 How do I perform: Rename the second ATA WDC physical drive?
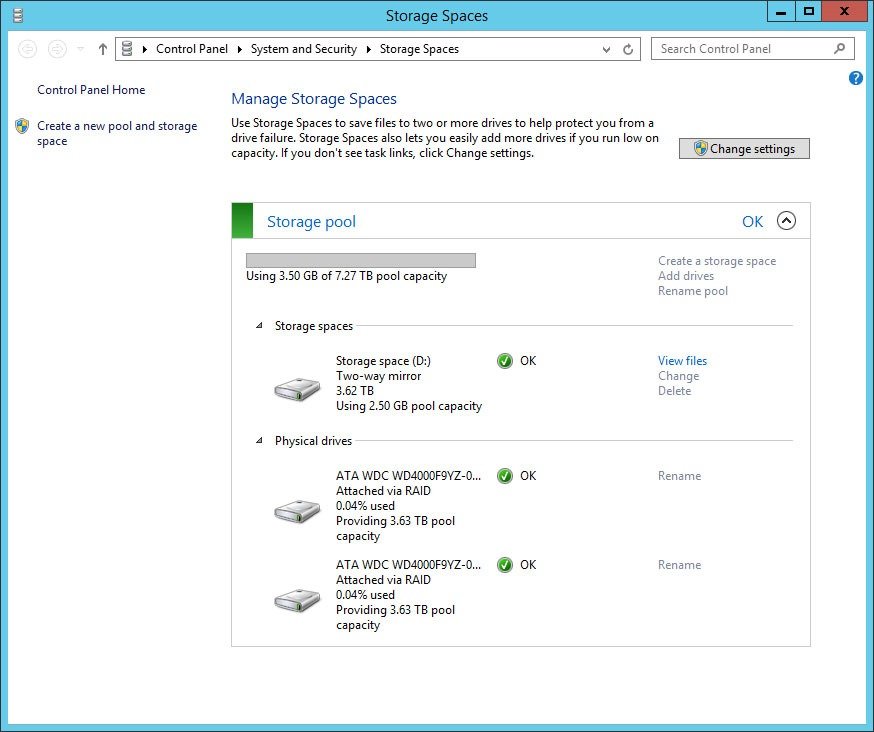pos(679,565)
